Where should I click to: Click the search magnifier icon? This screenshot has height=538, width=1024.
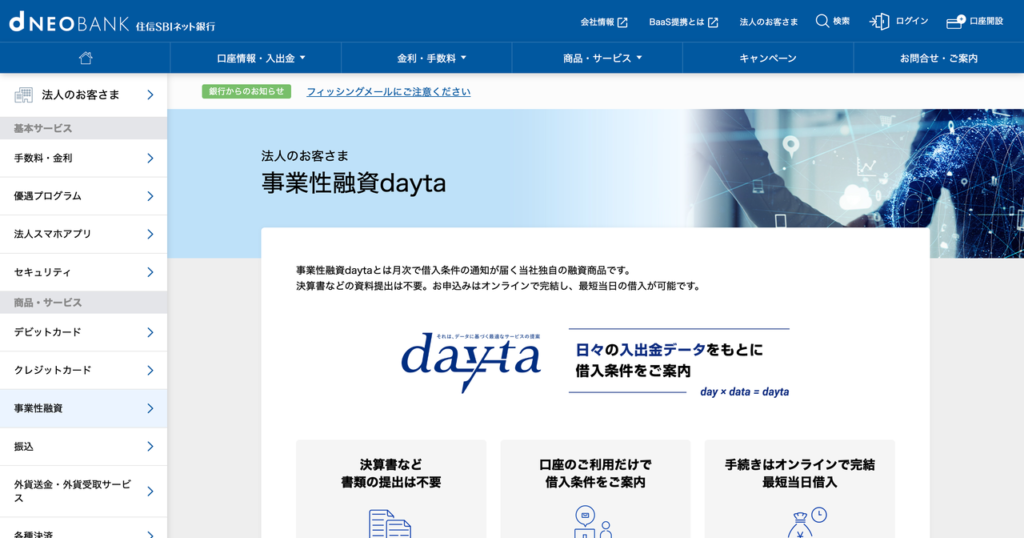coord(822,21)
